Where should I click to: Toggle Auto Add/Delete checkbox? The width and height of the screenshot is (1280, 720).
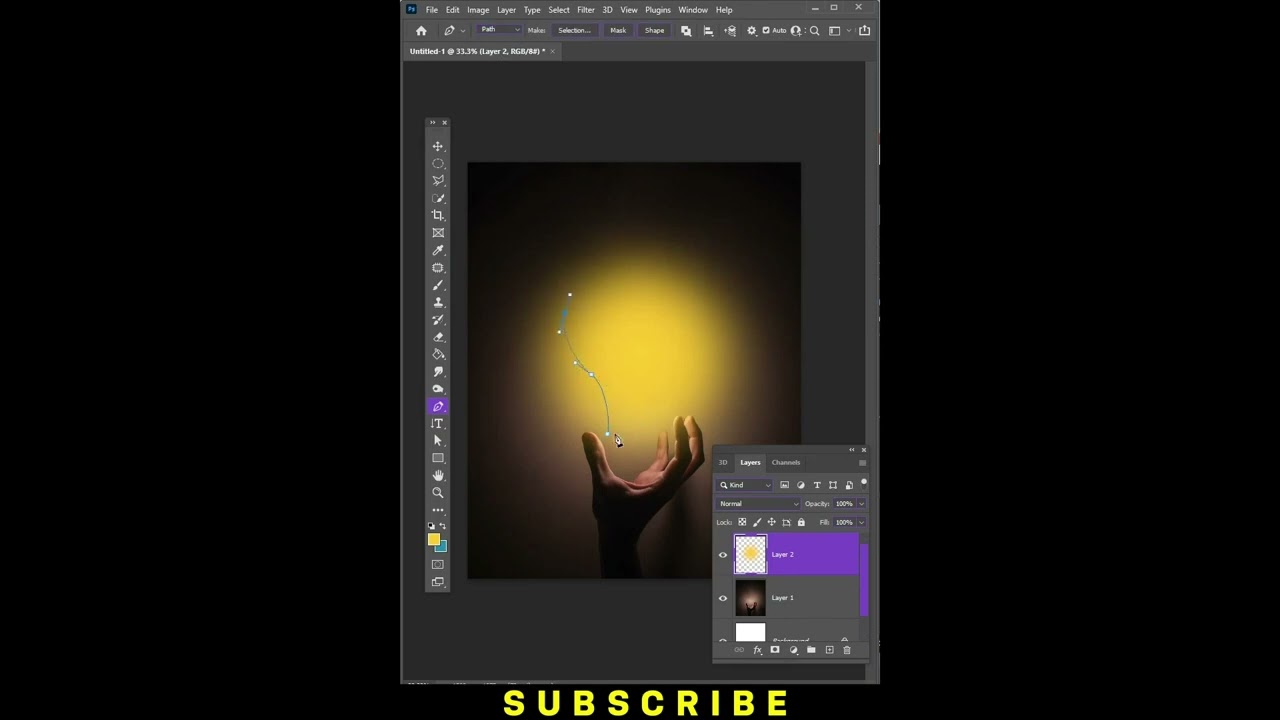tap(766, 30)
